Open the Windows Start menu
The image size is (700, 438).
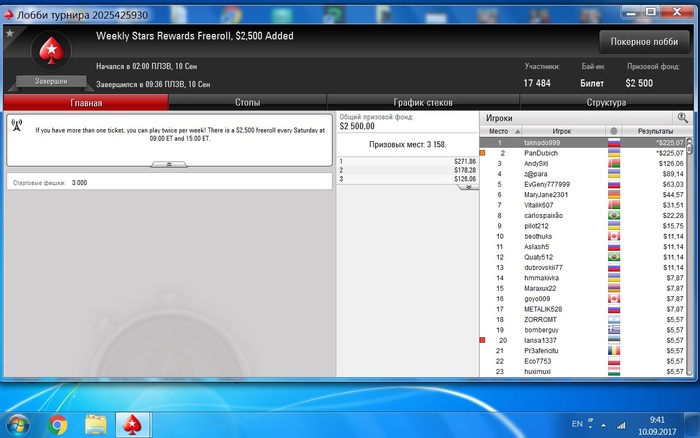[18, 425]
